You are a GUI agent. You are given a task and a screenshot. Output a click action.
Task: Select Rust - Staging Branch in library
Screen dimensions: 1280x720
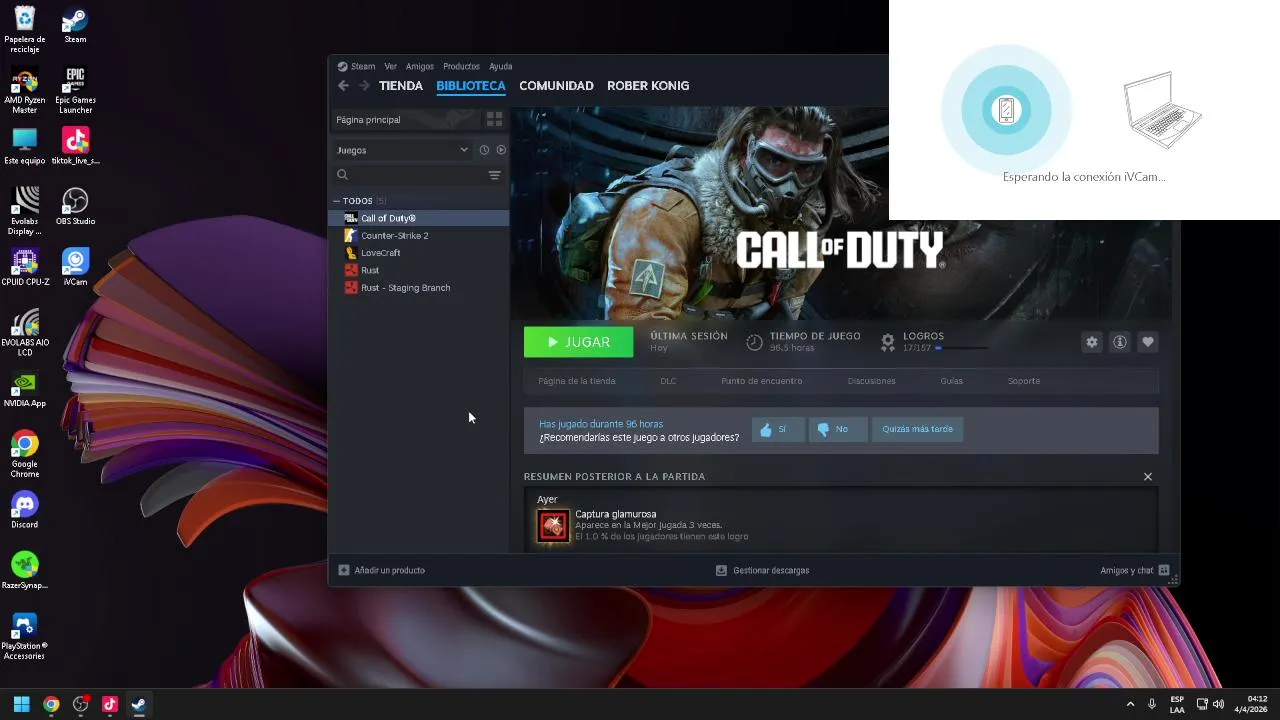(x=420, y=288)
